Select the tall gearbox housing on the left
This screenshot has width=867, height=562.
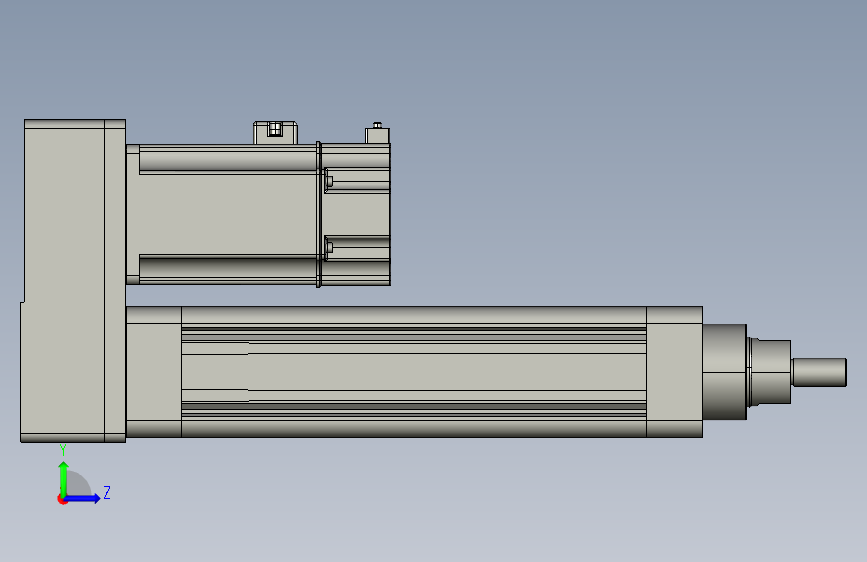(x=73, y=280)
